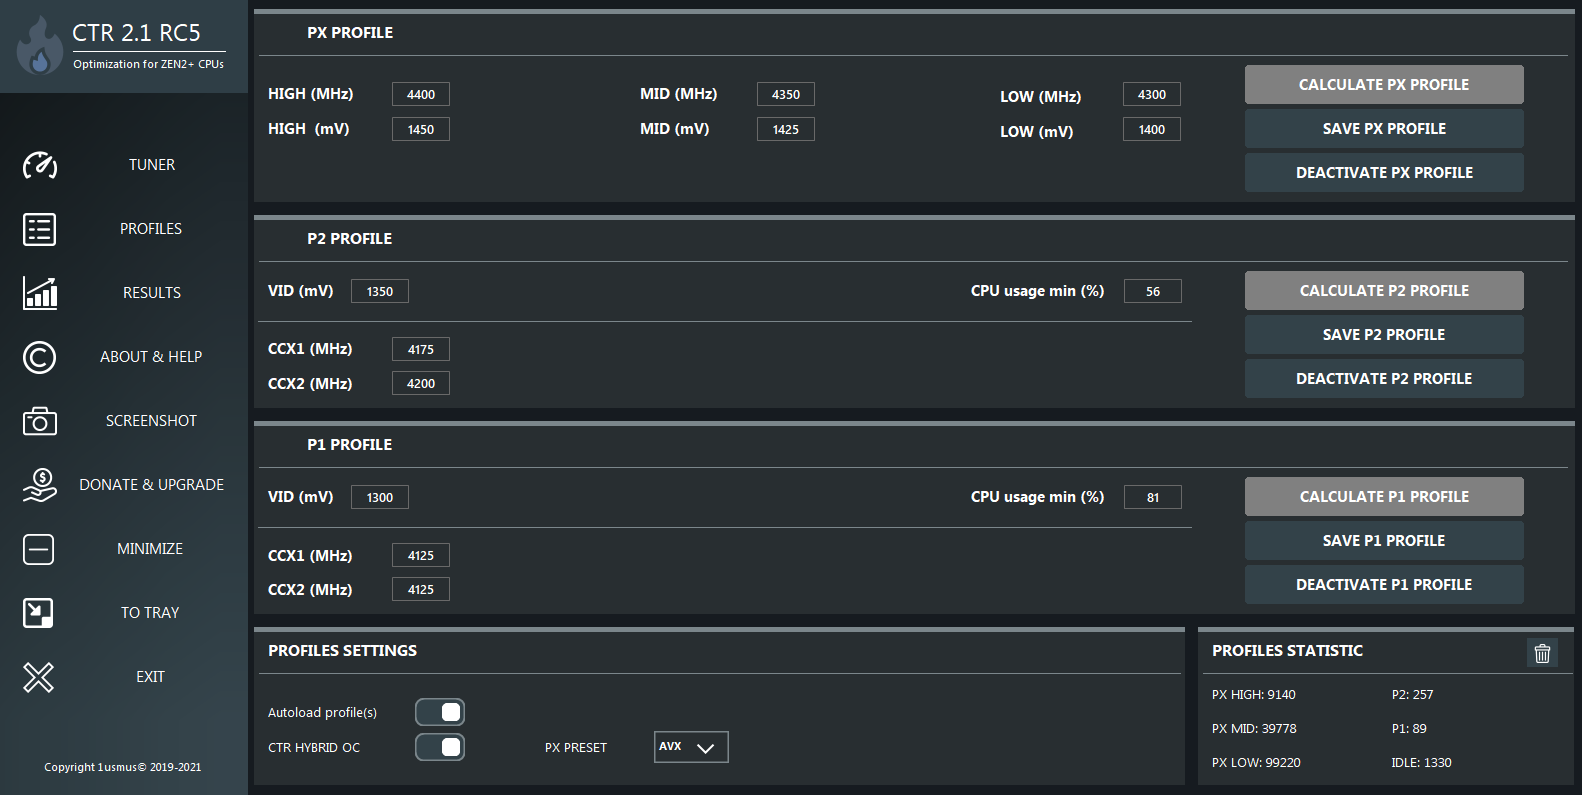Open the TUNER section
This screenshot has height=795, width=1582.
click(152, 165)
